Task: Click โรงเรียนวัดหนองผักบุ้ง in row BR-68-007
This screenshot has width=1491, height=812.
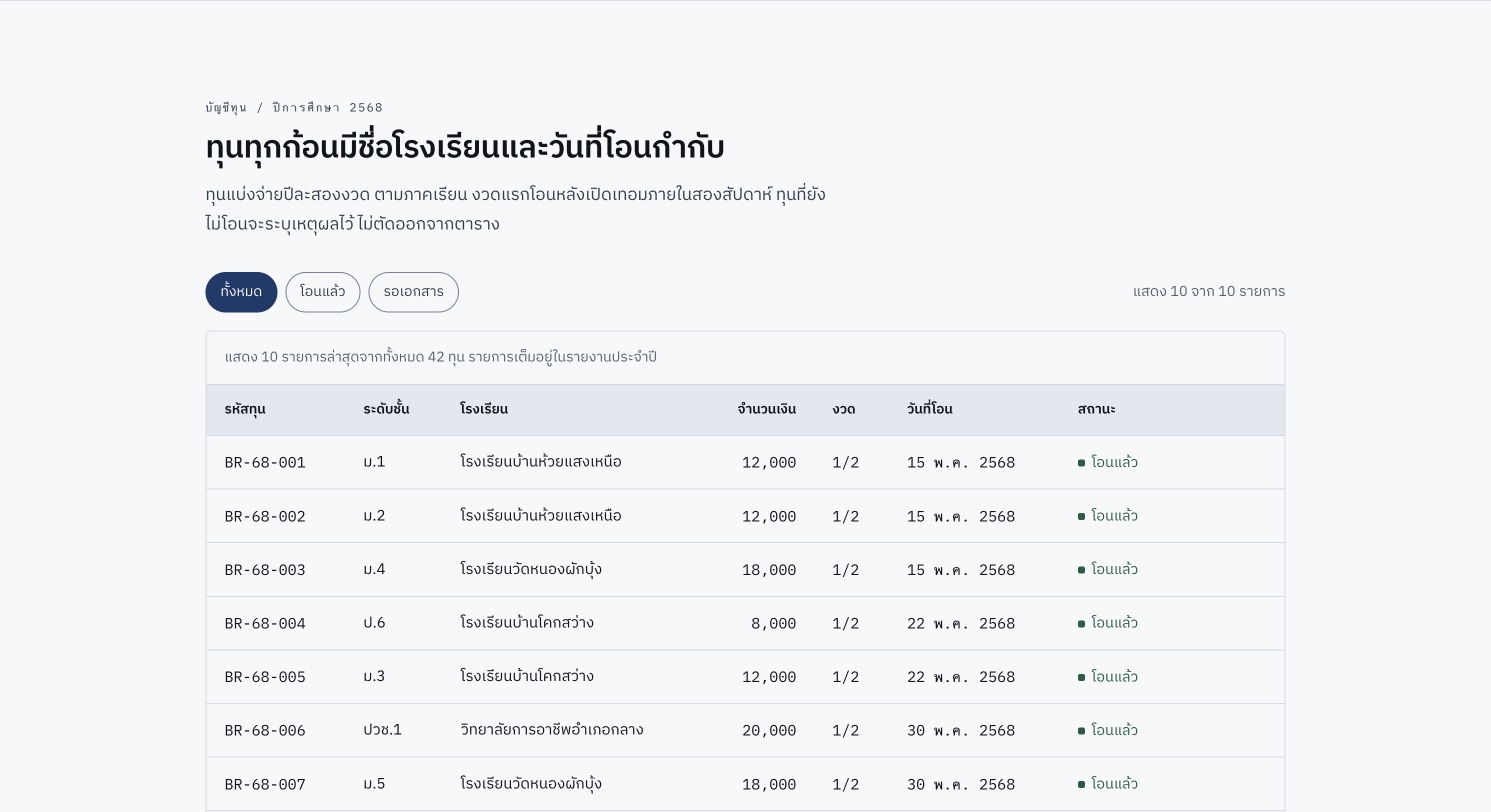Action: 531,784
